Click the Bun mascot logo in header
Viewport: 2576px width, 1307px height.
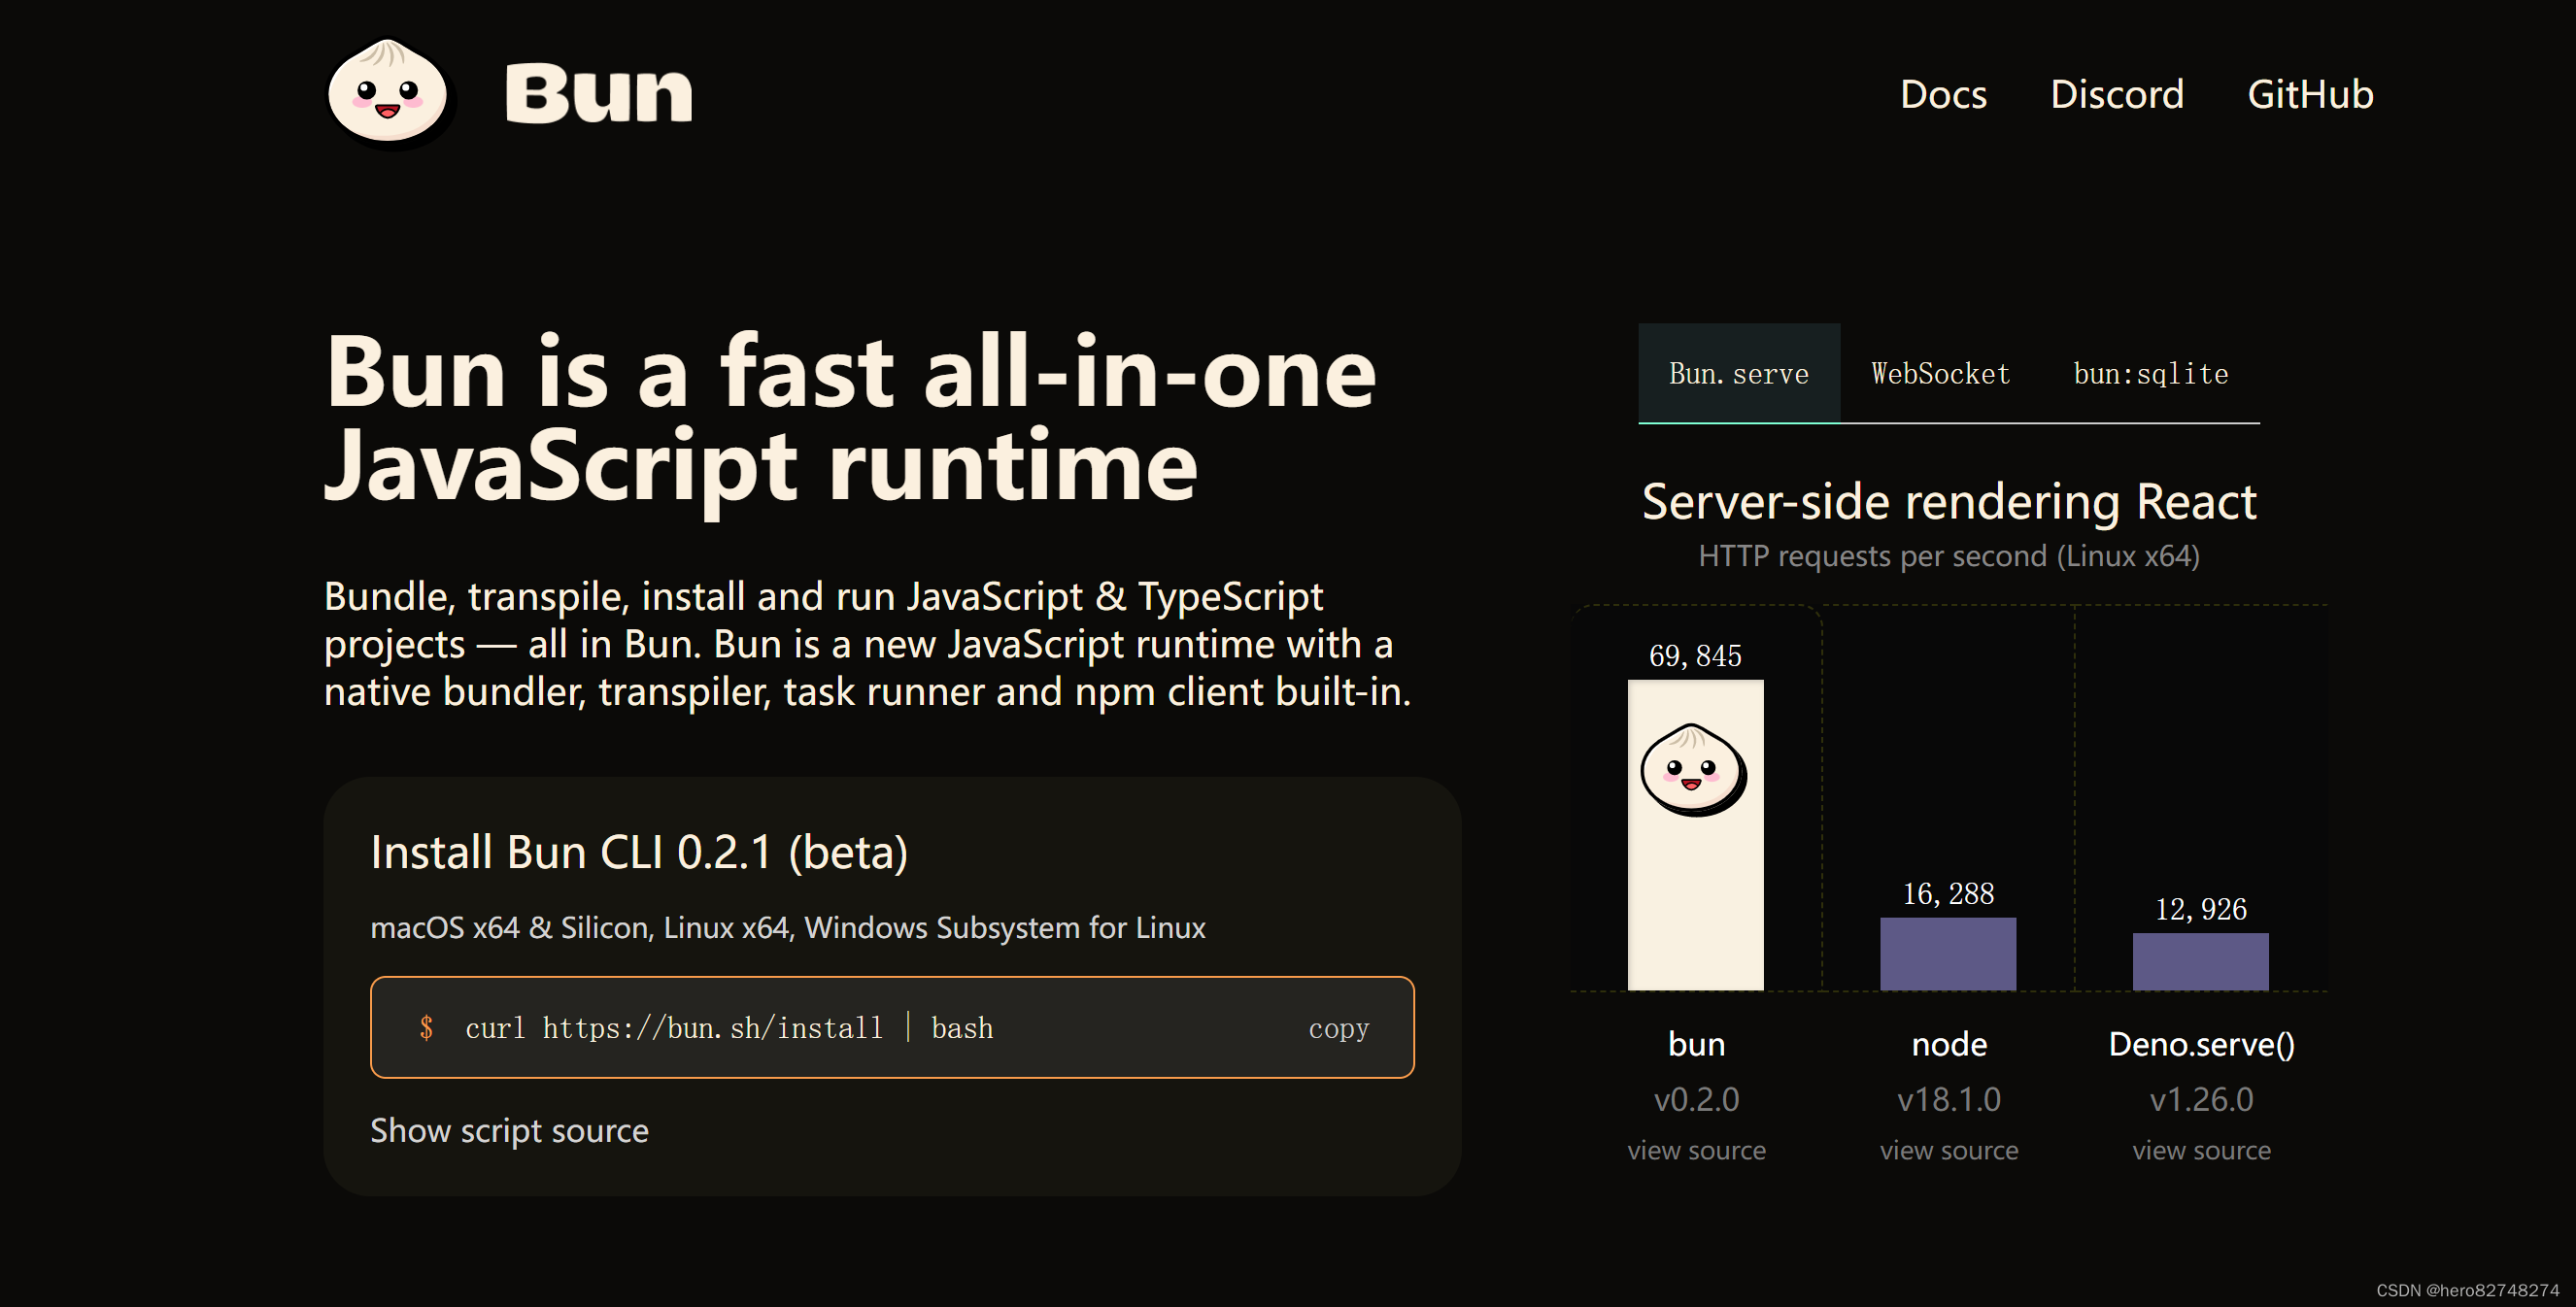click(388, 93)
